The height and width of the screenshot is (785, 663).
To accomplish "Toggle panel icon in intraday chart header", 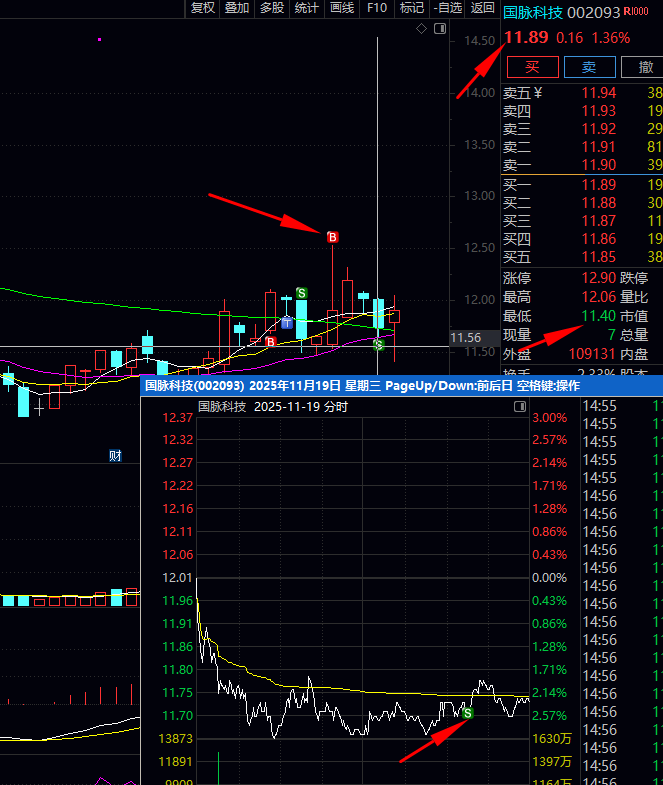I will point(520,407).
